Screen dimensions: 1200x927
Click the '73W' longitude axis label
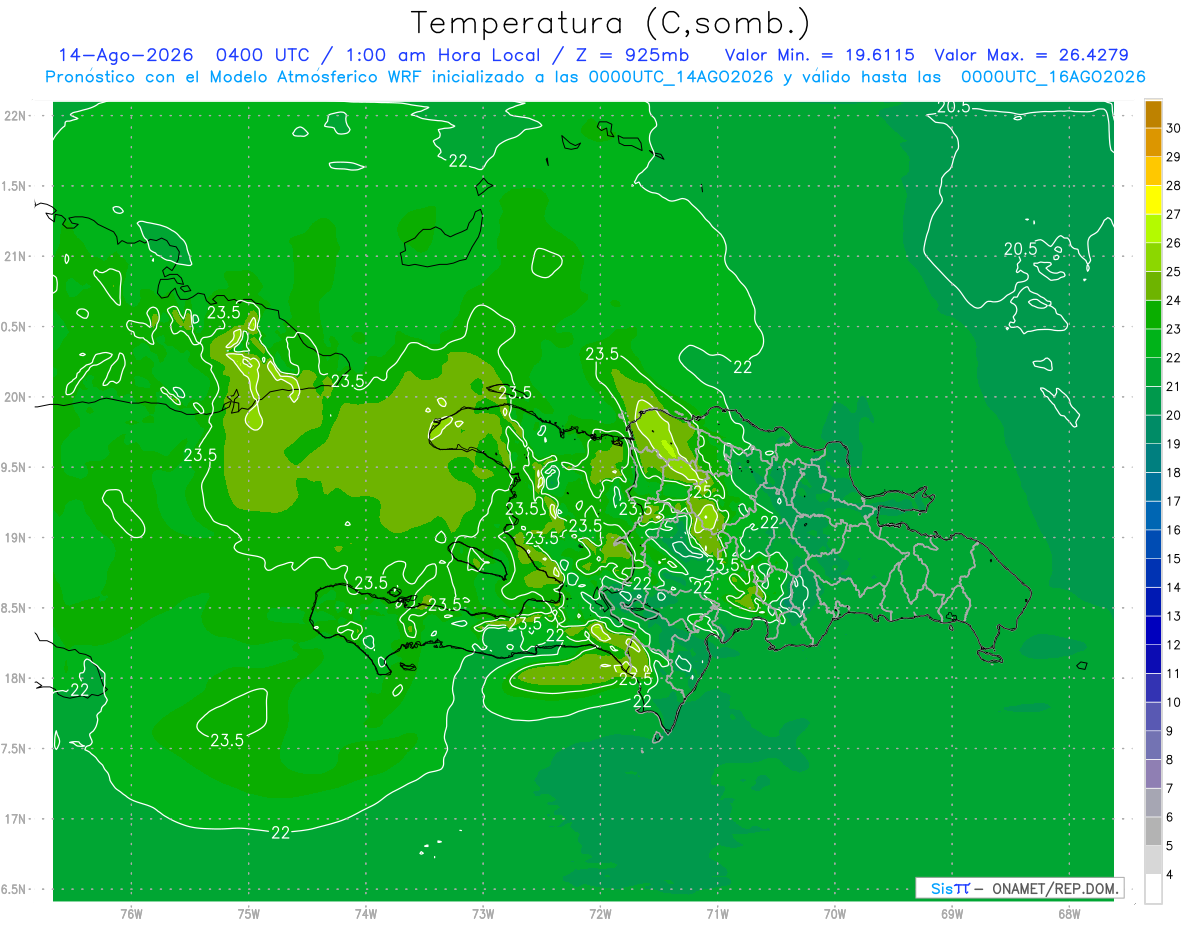tap(483, 914)
